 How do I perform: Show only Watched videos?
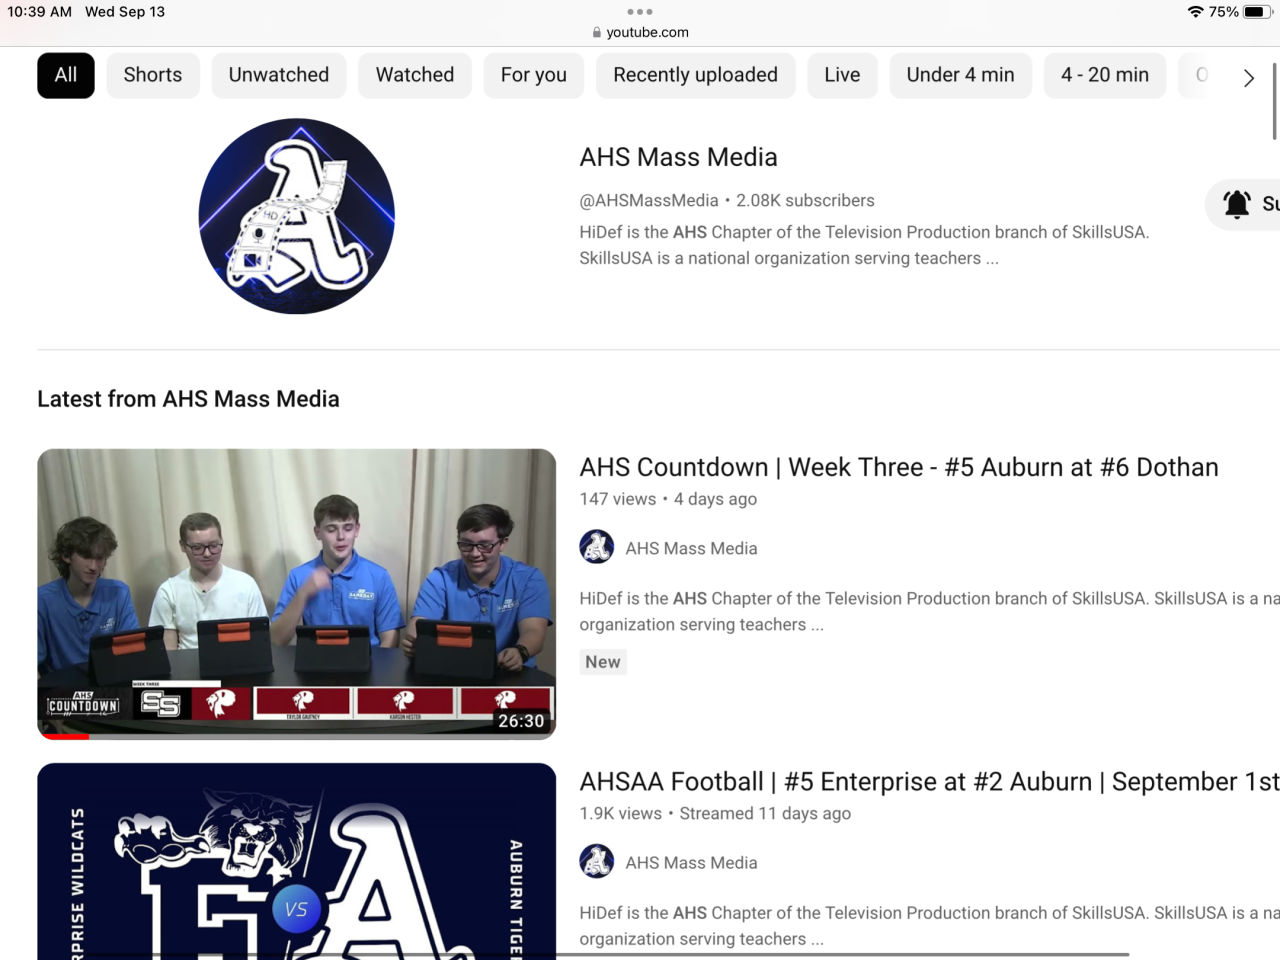[415, 75]
